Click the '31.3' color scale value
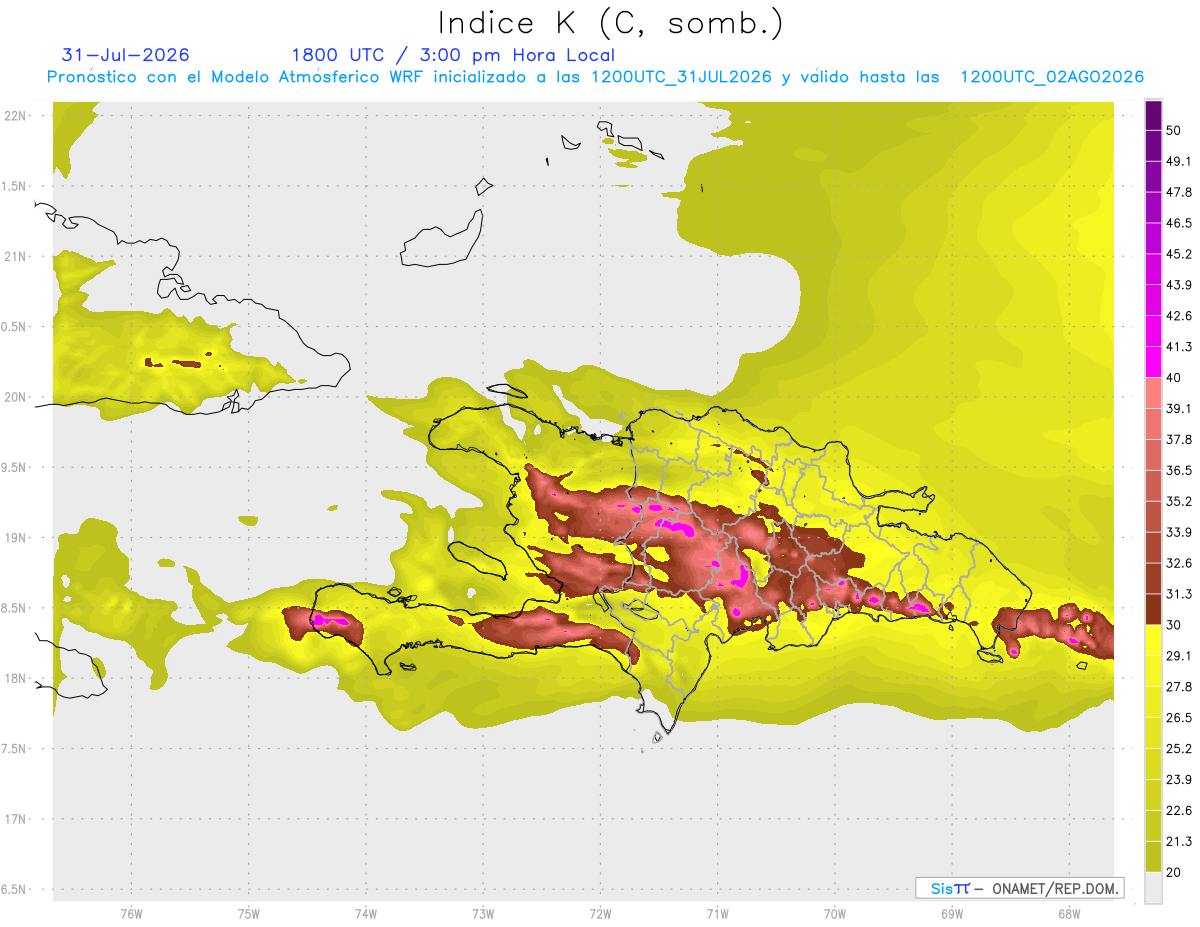 click(1179, 594)
